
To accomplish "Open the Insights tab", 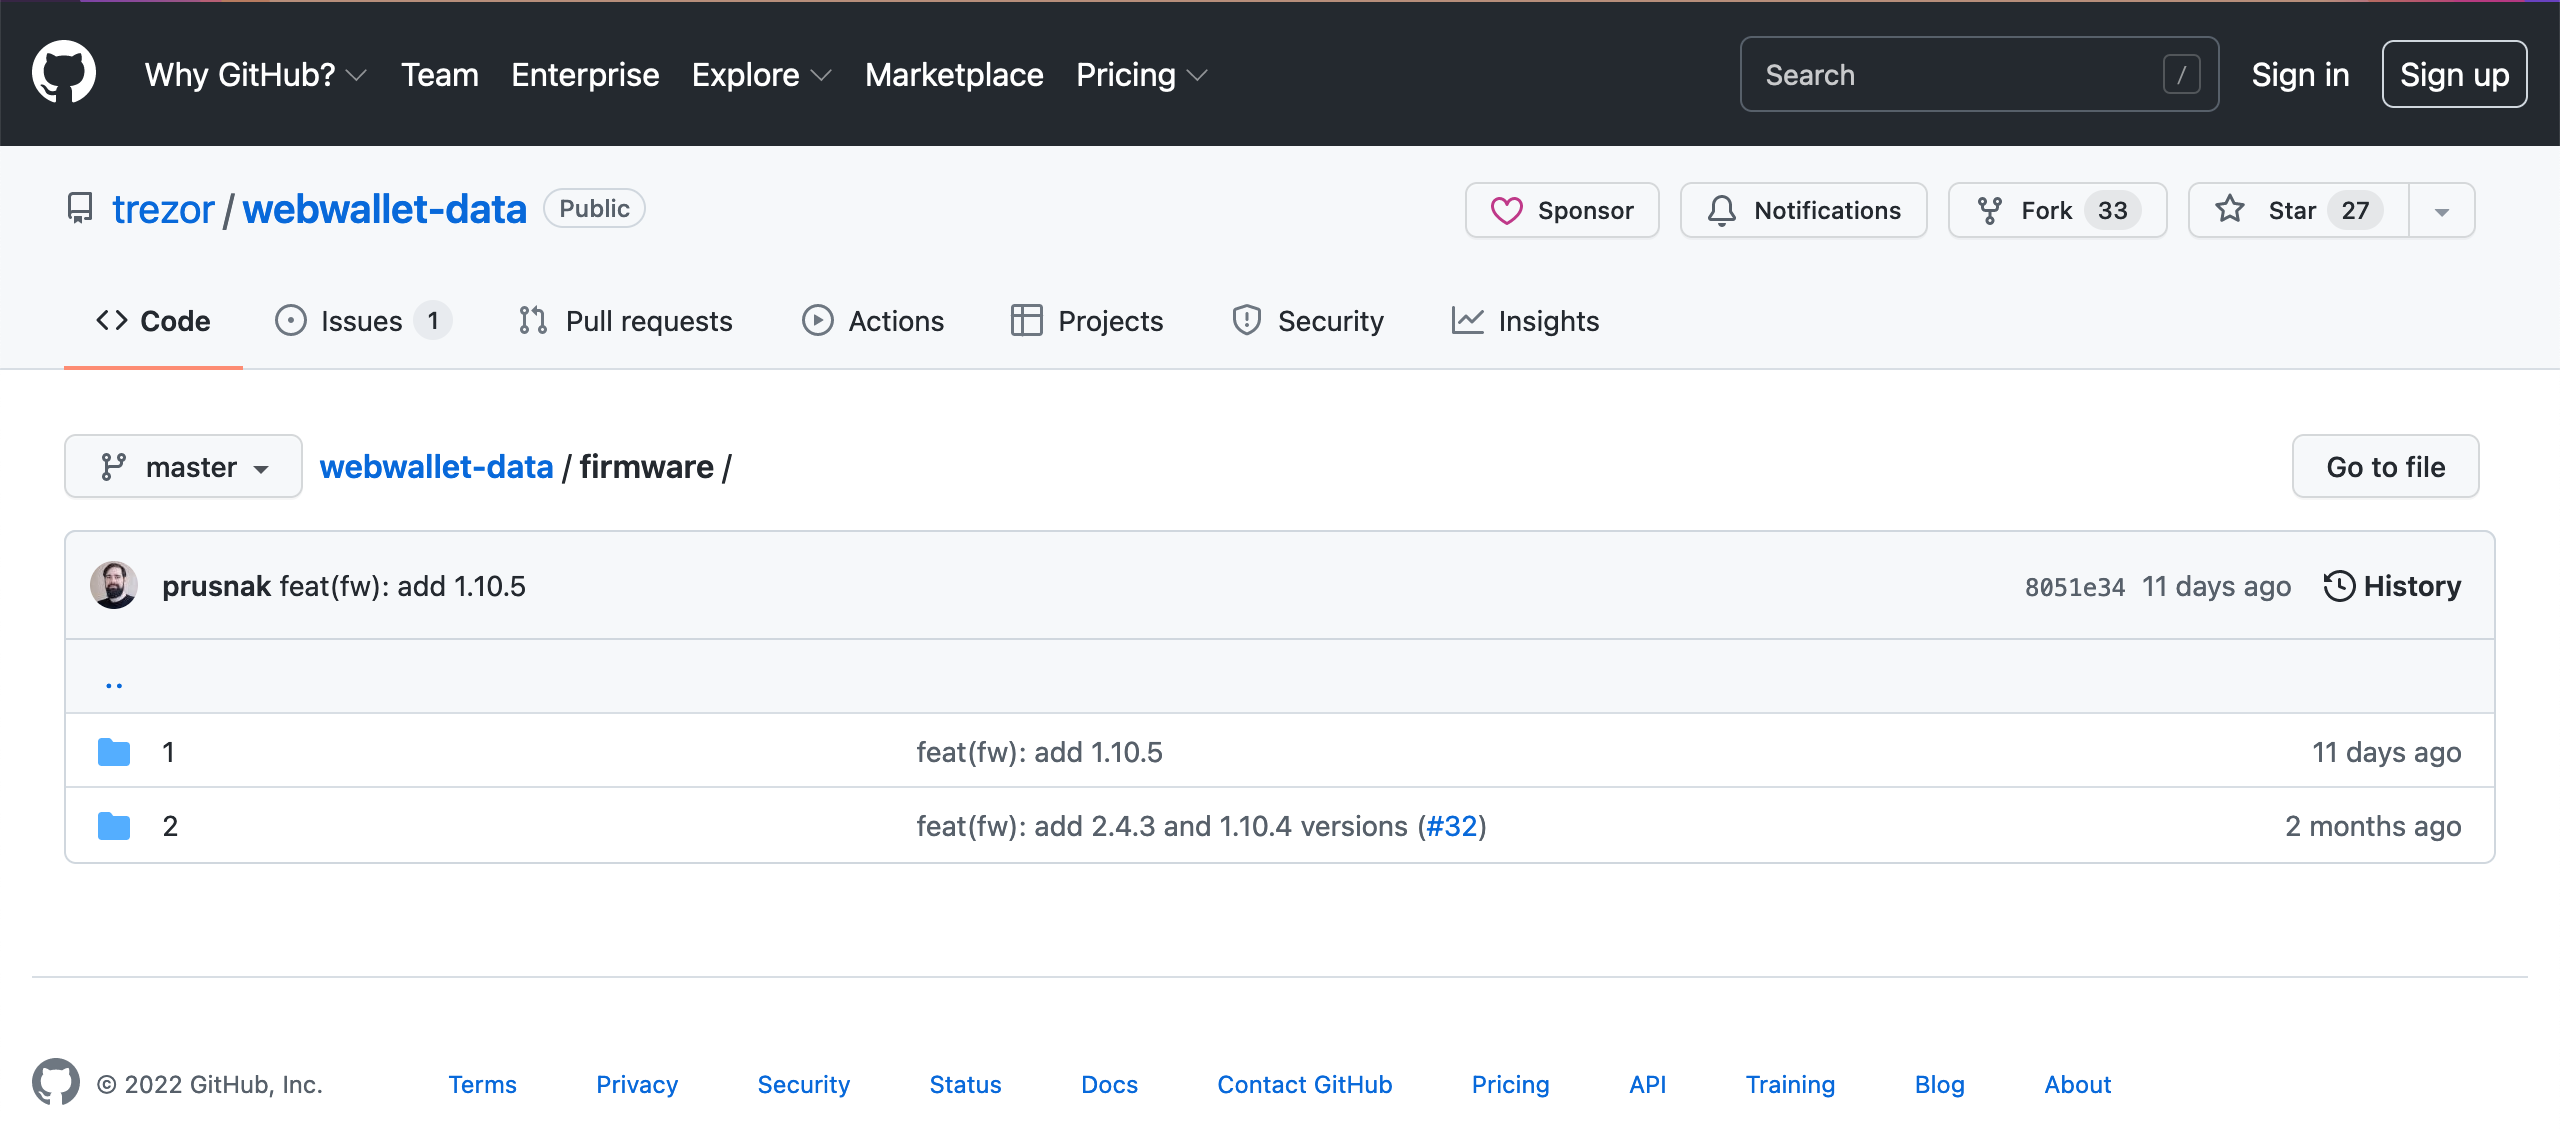I will click(1525, 321).
